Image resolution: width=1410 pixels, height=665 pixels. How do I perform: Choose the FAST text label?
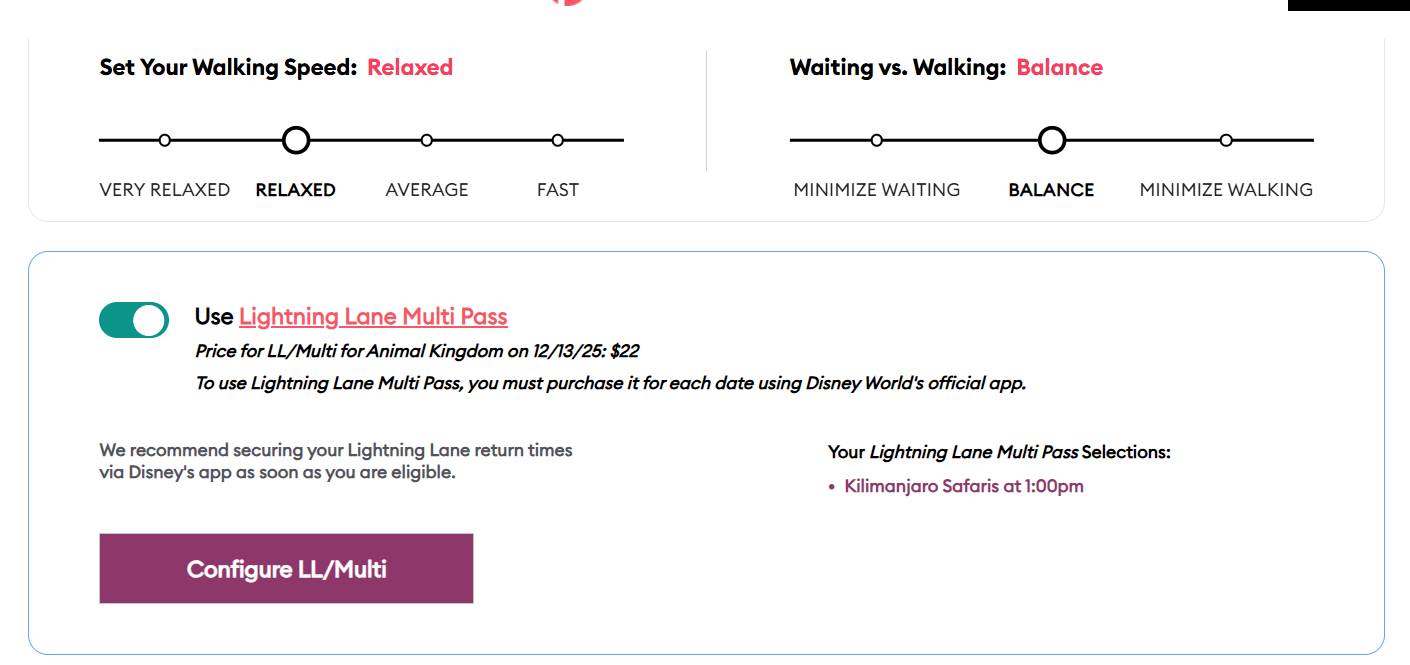[x=558, y=190]
